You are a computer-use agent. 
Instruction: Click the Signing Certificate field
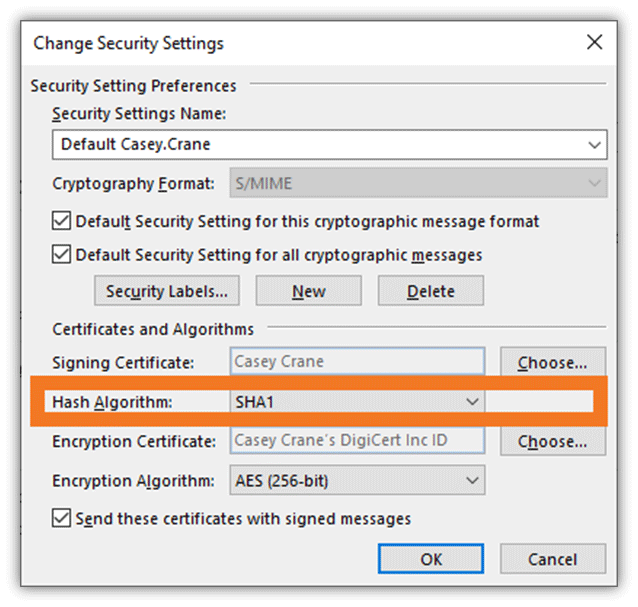(357, 362)
